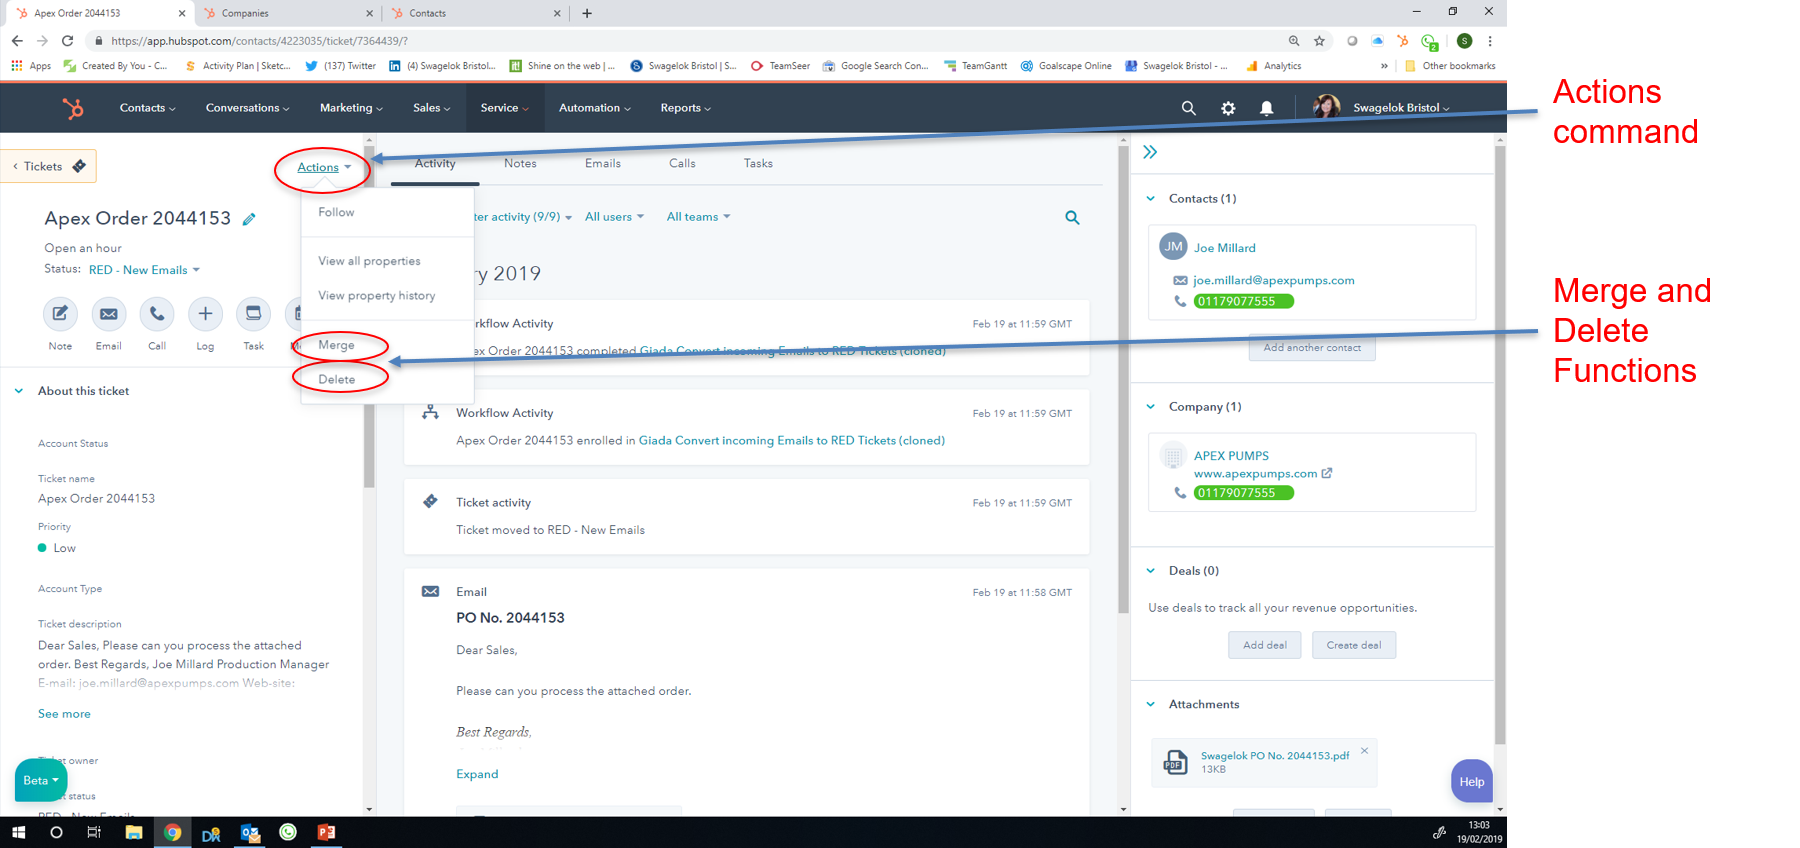Image resolution: width=1800 pixels, height=848 pixels.
Task: Open the Joe Millard contact link
Action: pyautogui.click(x=1225, y=248)
